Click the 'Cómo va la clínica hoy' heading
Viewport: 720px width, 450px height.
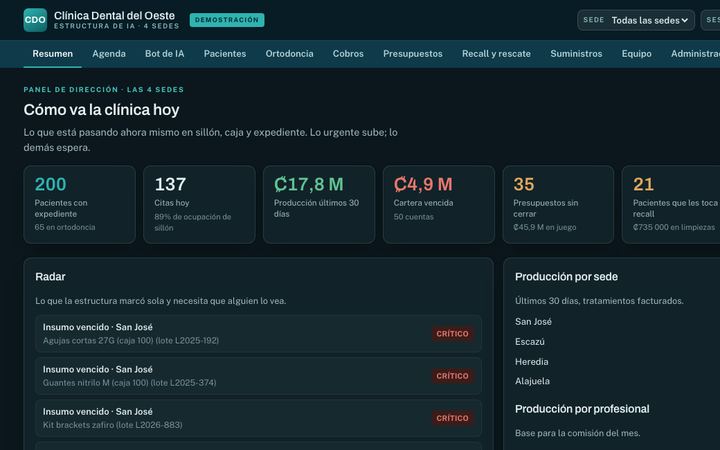[x=101, y=110]
